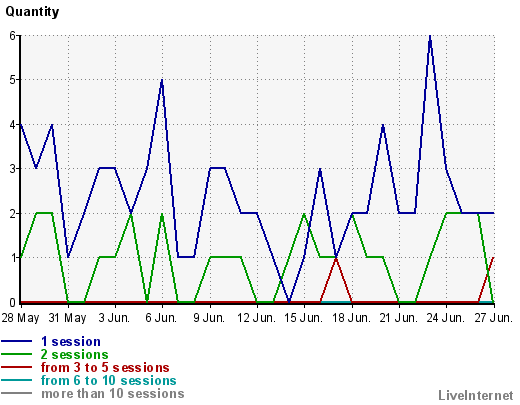Click the gray more than 10 sessions line
520x405 pixels.
pos(16,393)
